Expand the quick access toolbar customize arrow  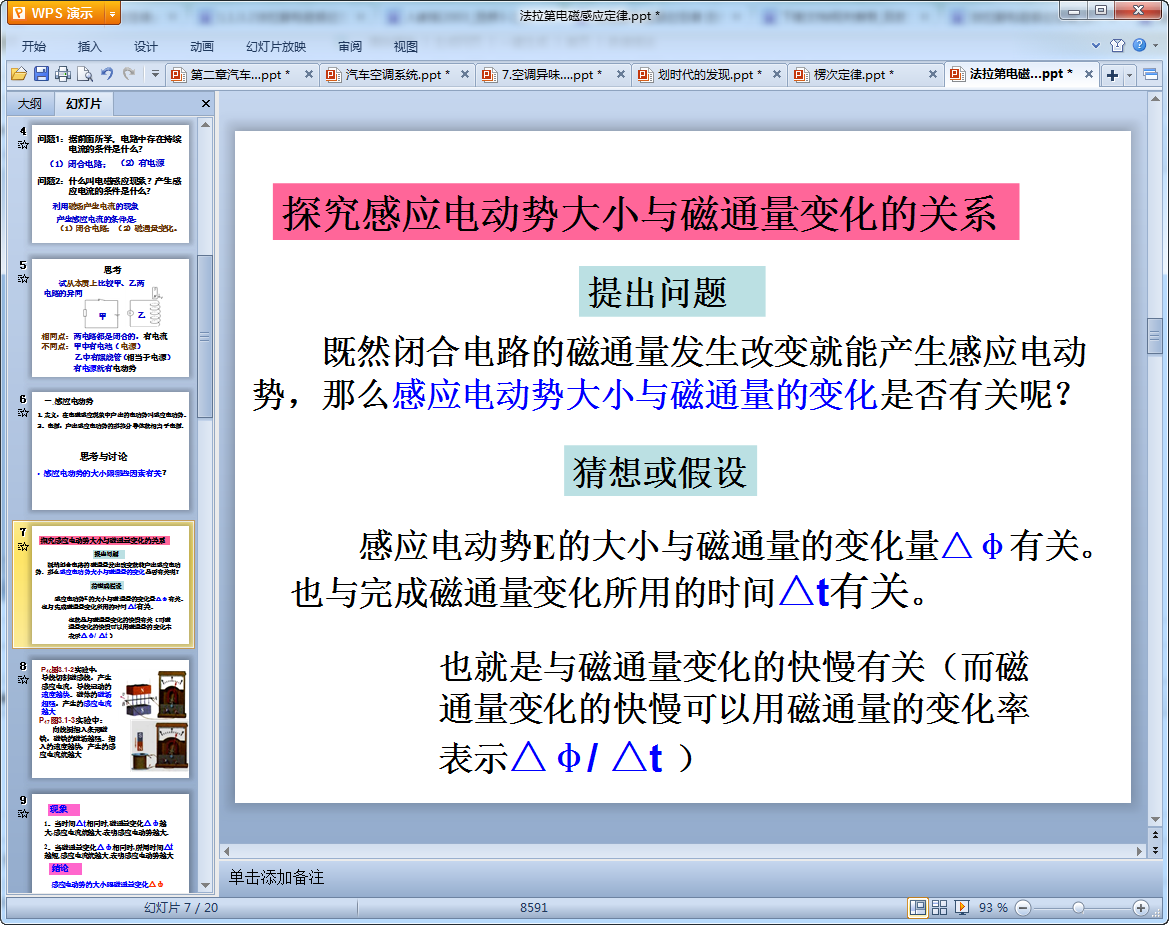pyautogui.click(x=155, y=74)
